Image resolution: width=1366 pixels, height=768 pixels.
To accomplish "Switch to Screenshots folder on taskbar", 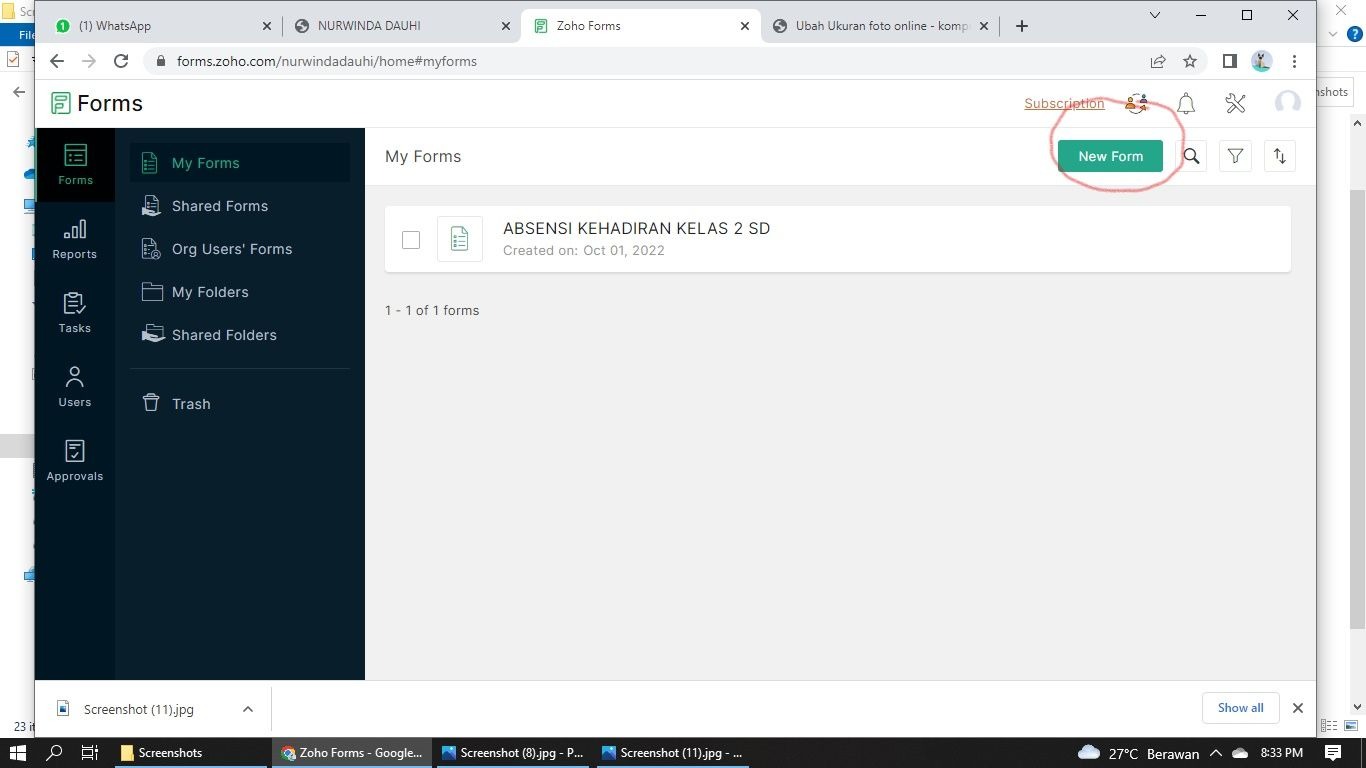I will 190,753.
